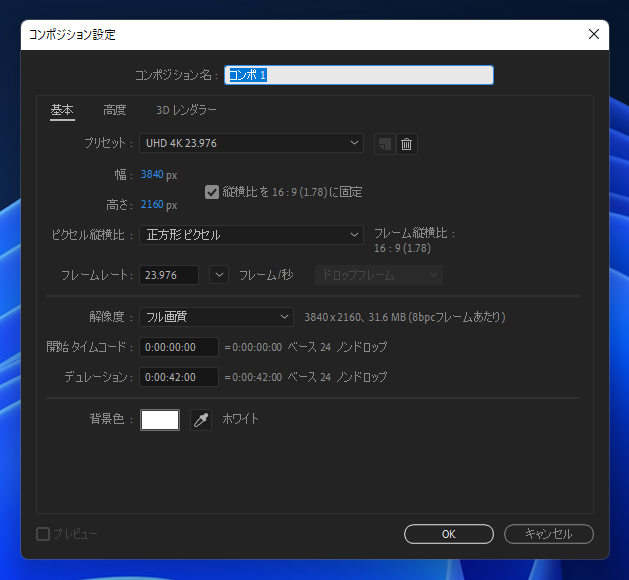Image resolution: width=629 pixels, height=580 pixels.
Task: Click the save preset icon
Action: point(385,144)
